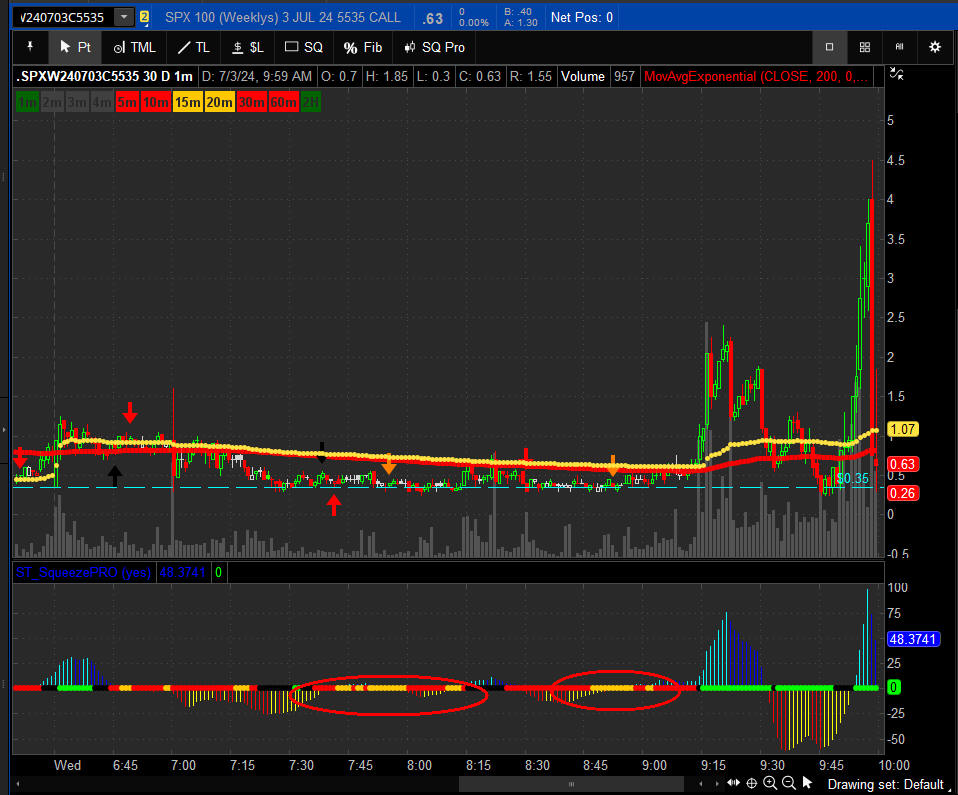Select the Pt pointer tool
This screenshot has width=958, height=795.
(75, 47)
